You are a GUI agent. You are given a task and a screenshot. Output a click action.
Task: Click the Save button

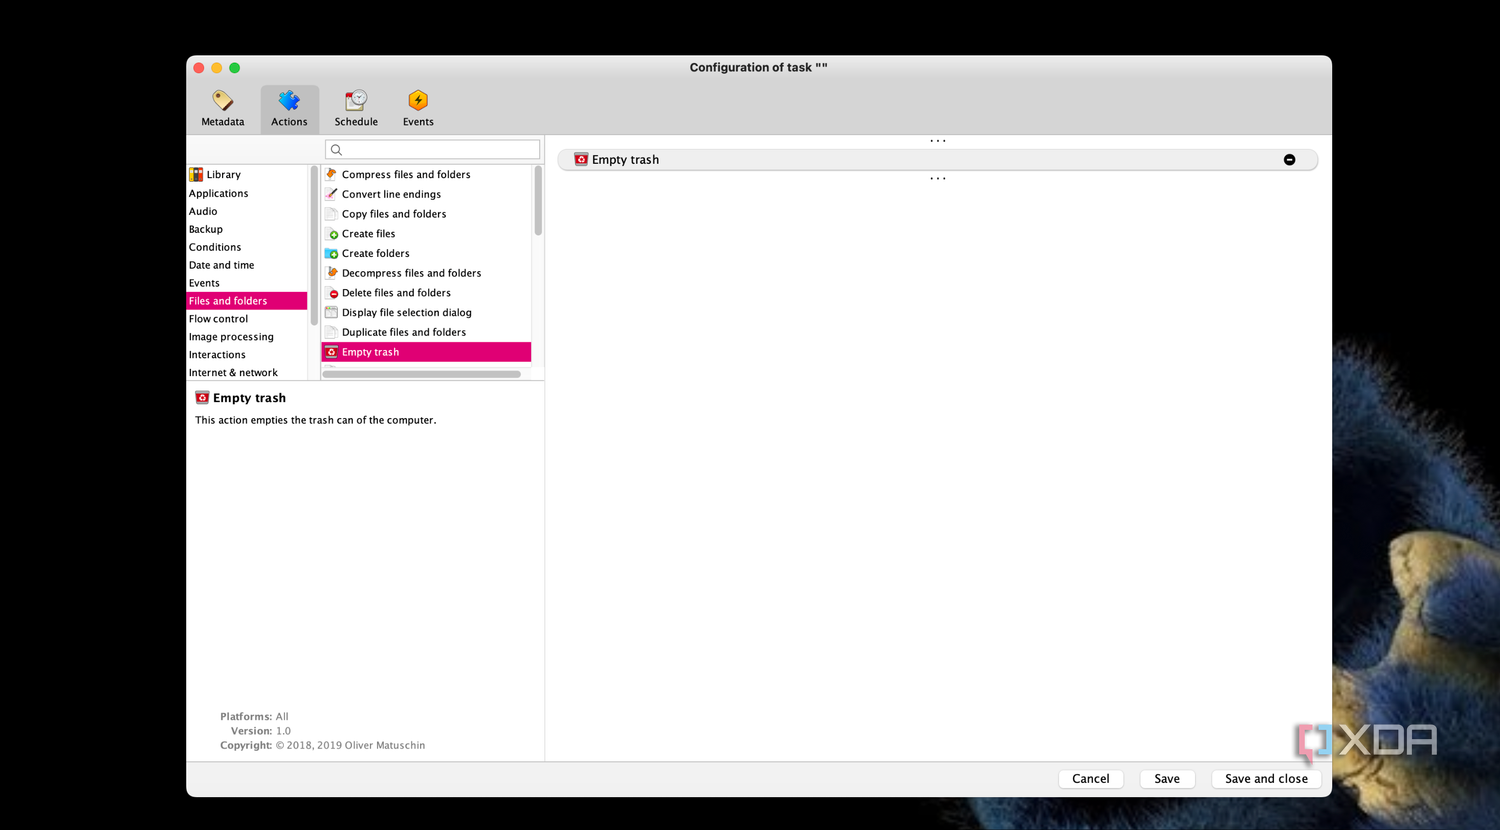tap(1167, 779)
